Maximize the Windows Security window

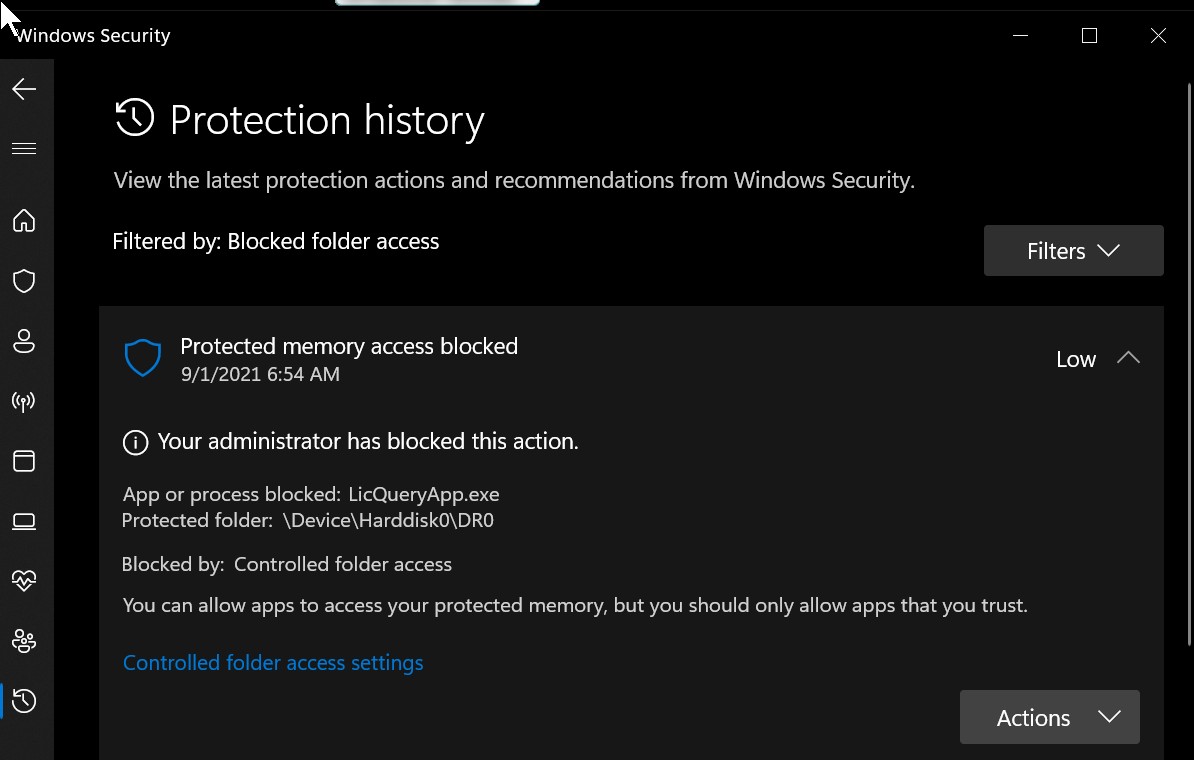tap(1089, 36)
